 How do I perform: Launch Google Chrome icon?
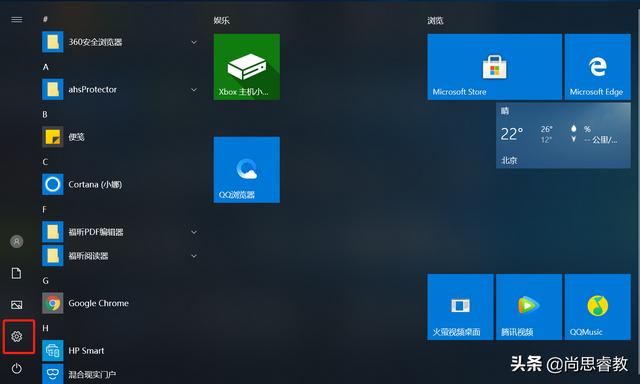(53, 303)
